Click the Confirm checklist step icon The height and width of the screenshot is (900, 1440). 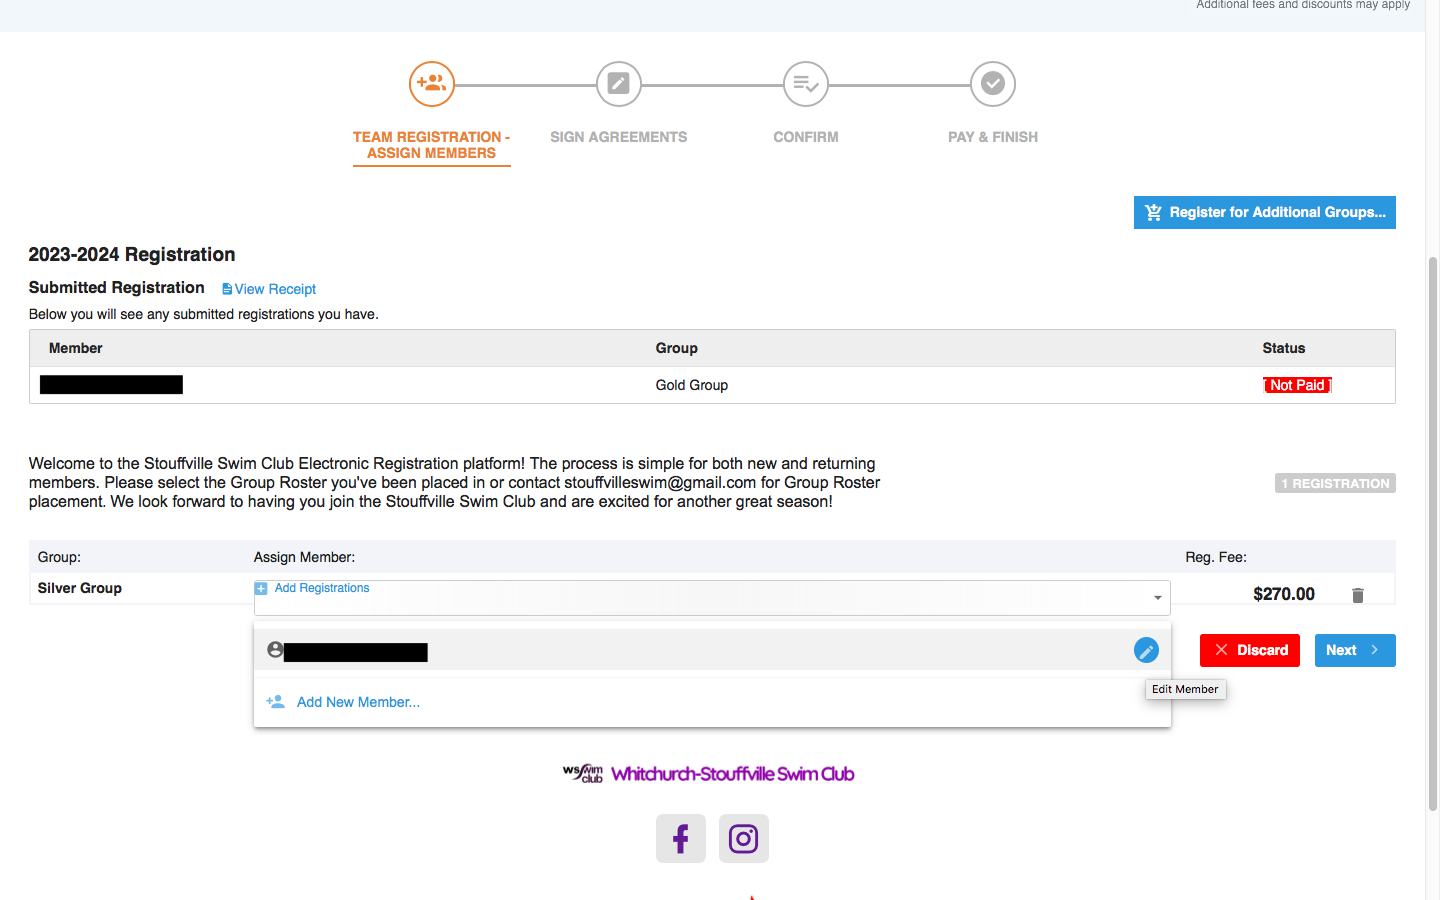point(805,84)
